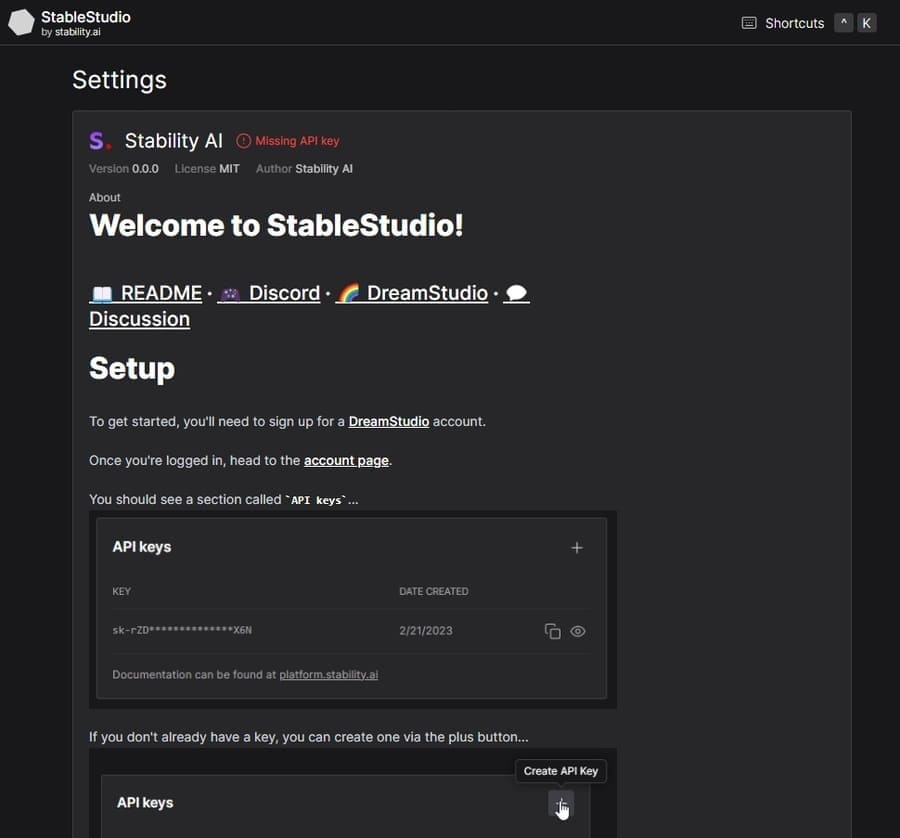Click the Missing API key red text
The width and height of the screenshot is (900, 838).
point(297,141)
